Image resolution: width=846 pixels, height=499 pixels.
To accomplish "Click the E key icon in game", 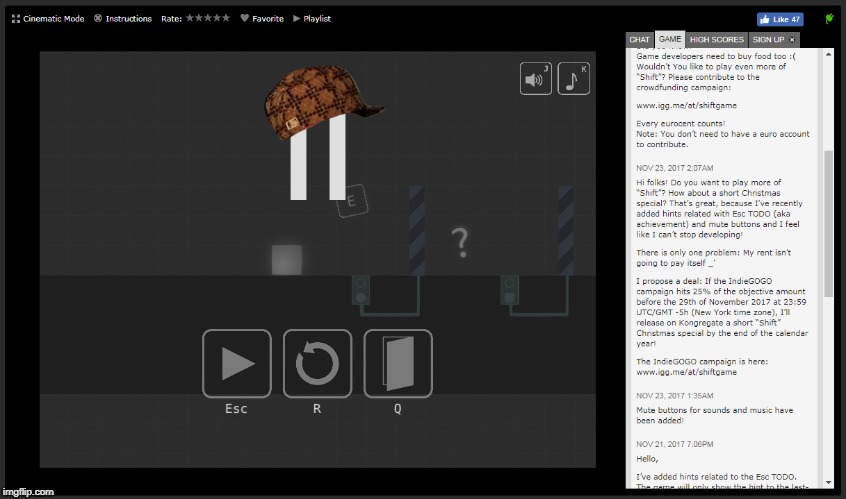I will click(352, 202).
